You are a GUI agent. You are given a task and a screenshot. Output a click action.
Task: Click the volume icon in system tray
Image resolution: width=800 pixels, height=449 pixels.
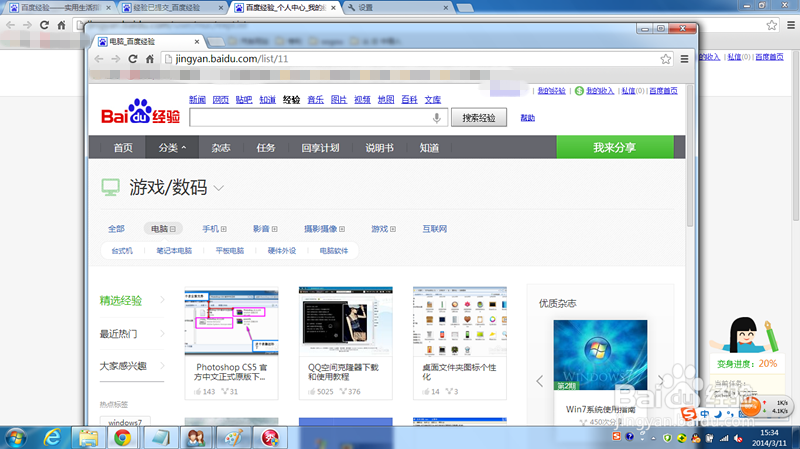pos(738,438)
